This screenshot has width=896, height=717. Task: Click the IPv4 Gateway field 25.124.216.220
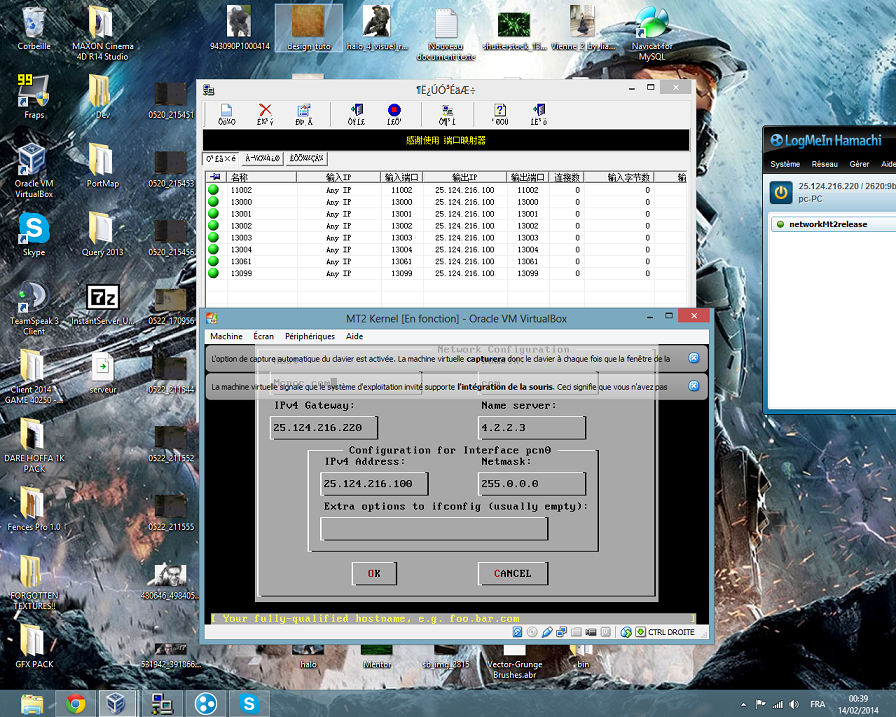pos(323,427)
